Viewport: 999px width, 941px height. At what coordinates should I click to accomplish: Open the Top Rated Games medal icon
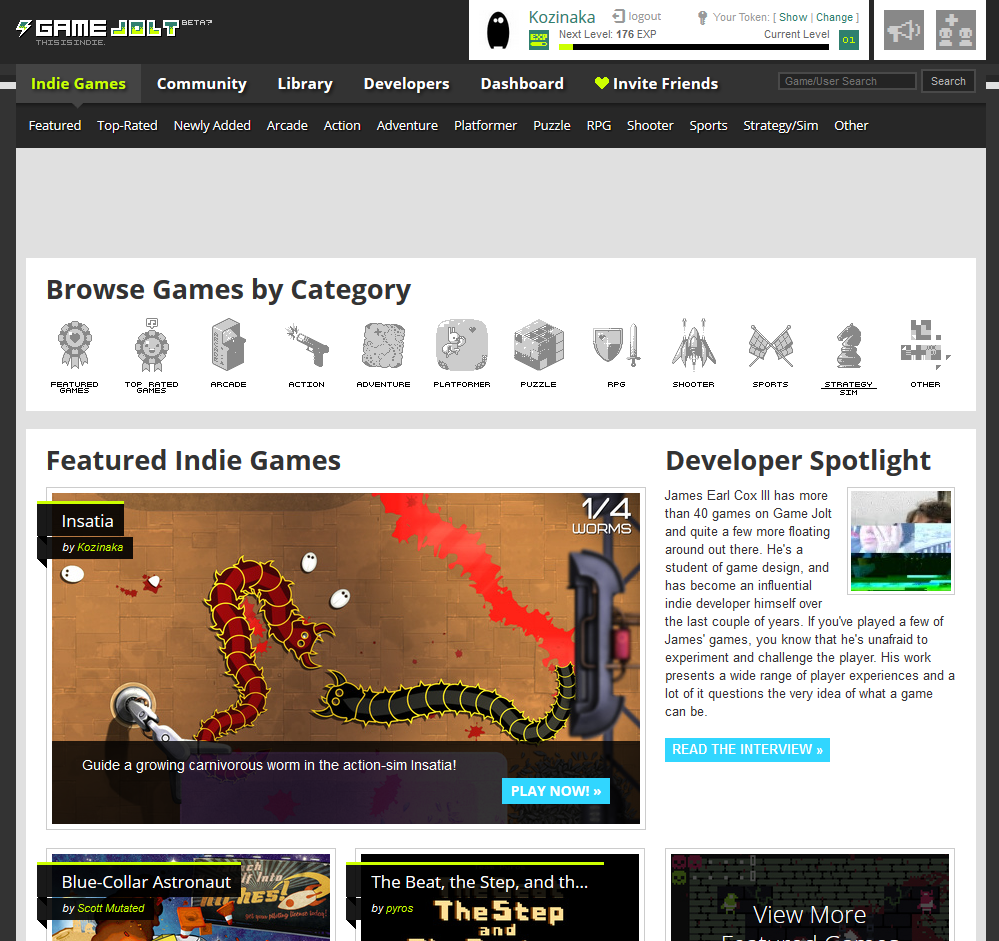tap(152, 345)
